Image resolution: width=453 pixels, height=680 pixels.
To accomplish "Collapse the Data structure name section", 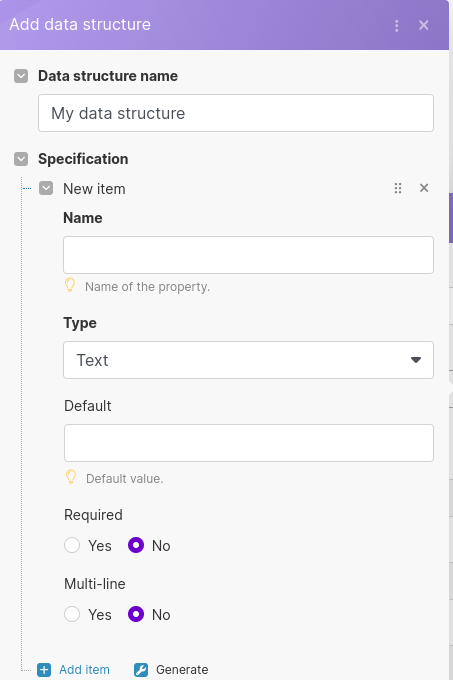I will coord(21,76).
